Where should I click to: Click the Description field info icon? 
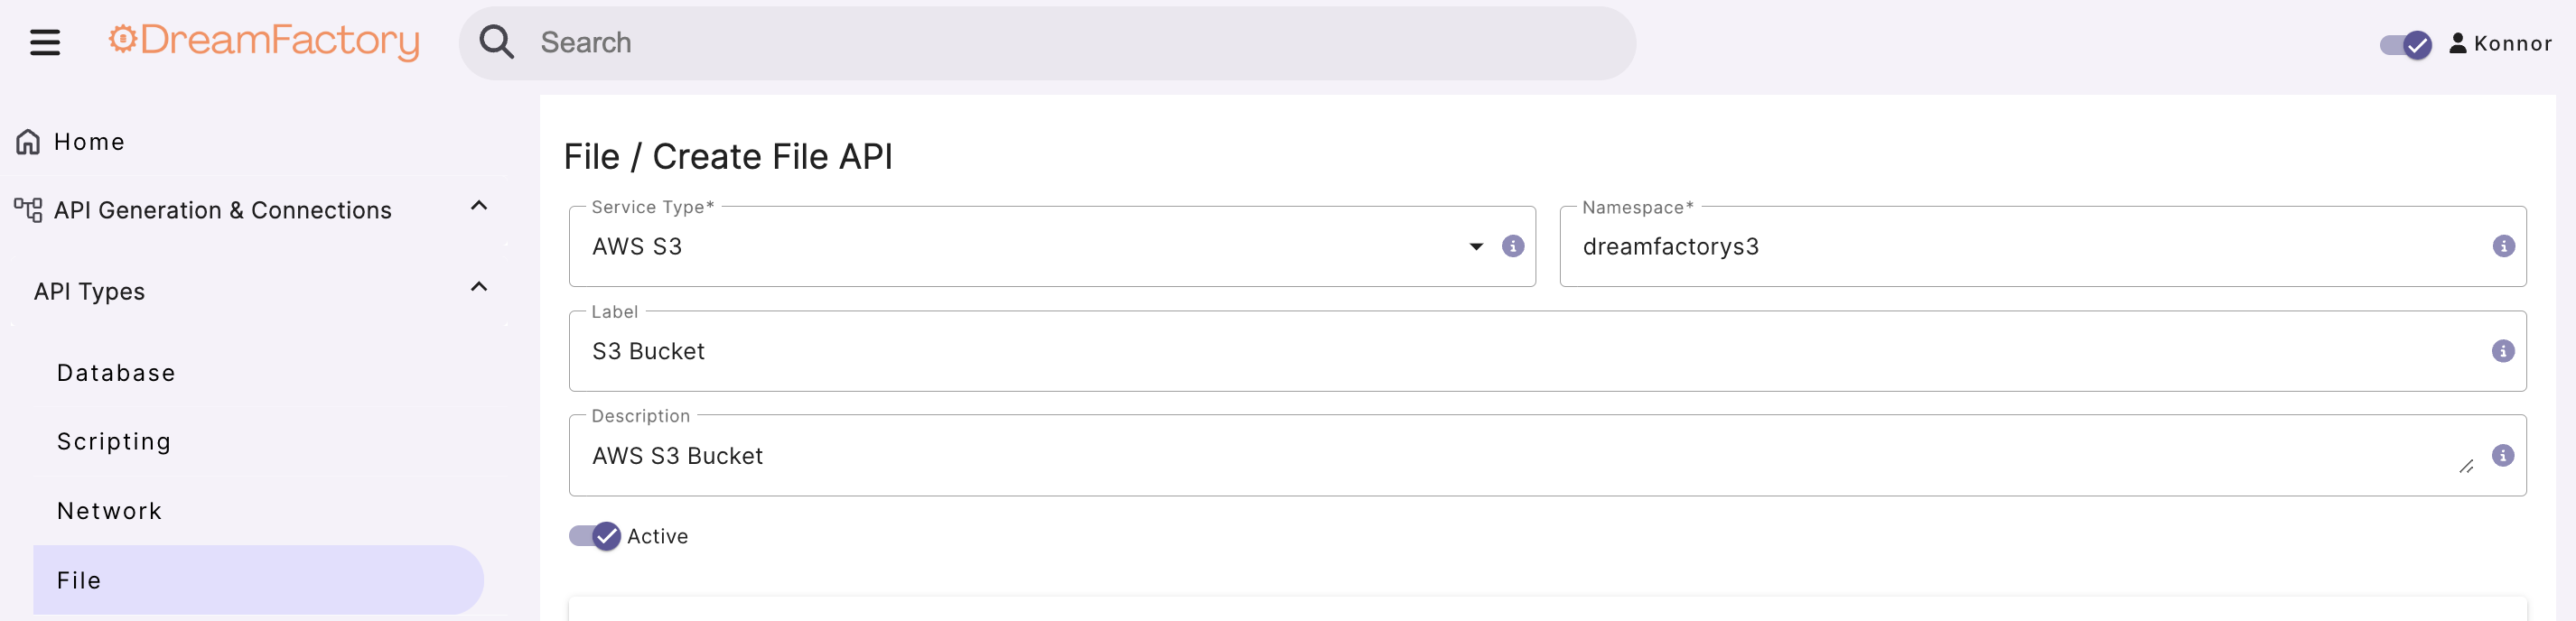point(2503,456)
